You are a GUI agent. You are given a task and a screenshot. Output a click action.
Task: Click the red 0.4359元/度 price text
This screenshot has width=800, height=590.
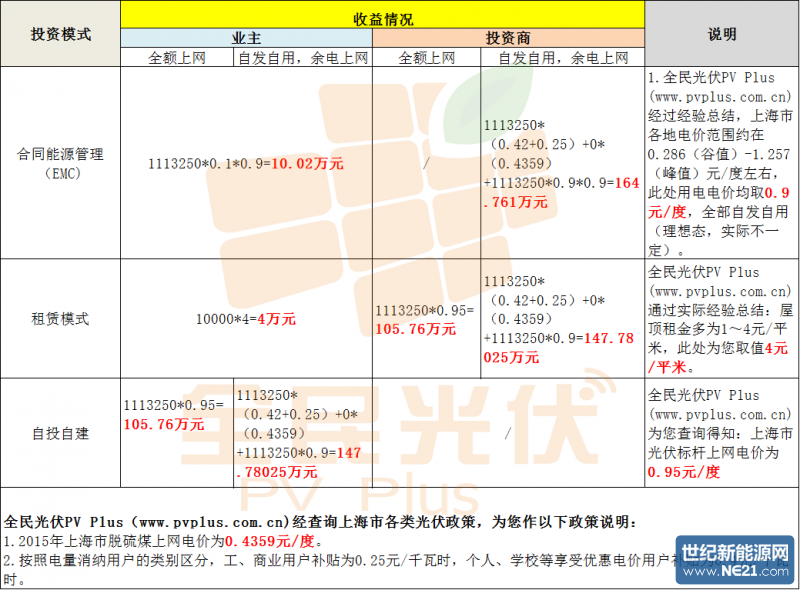270,541
